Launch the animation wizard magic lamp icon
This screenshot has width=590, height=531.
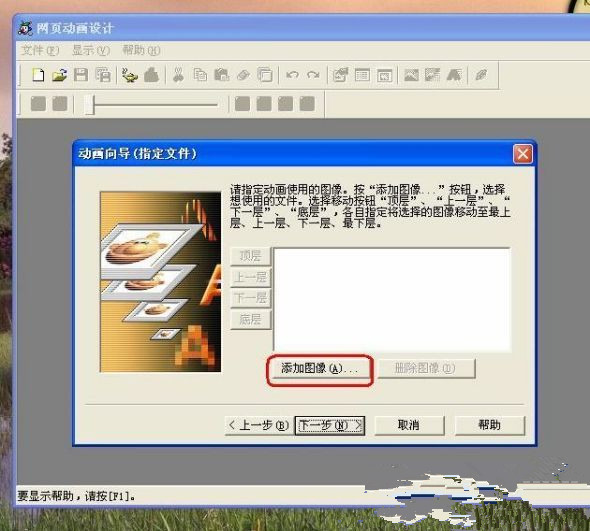[x=130, y=75]
